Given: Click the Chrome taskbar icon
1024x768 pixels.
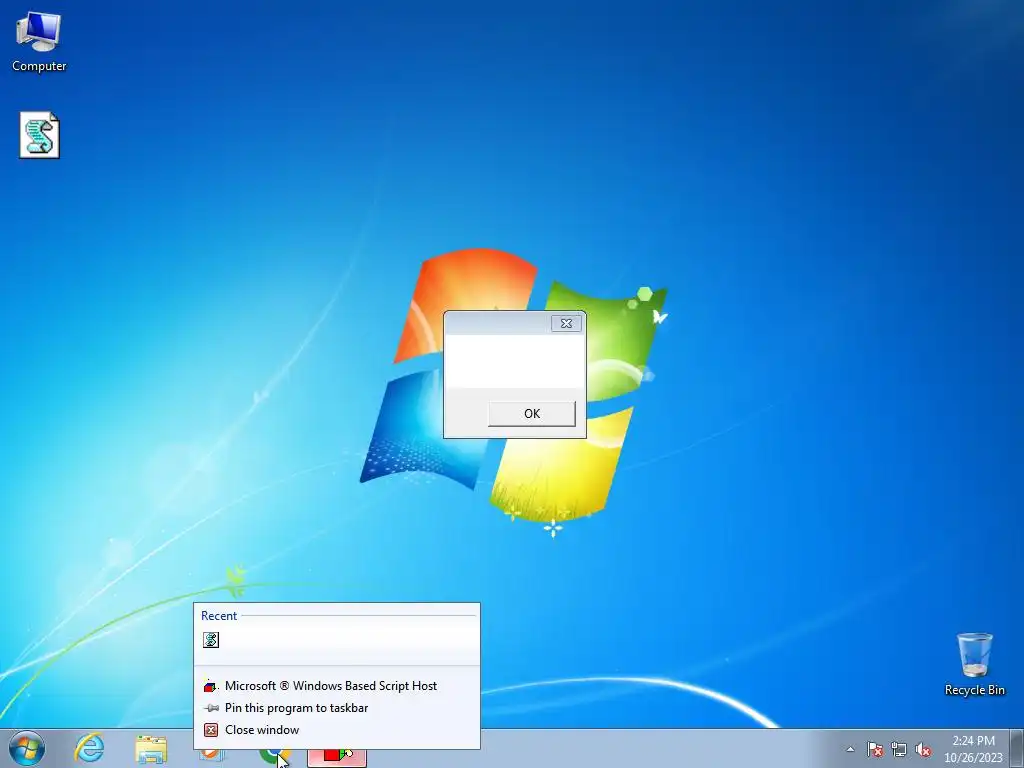Looking at the screenshot, I should [274, 756].
